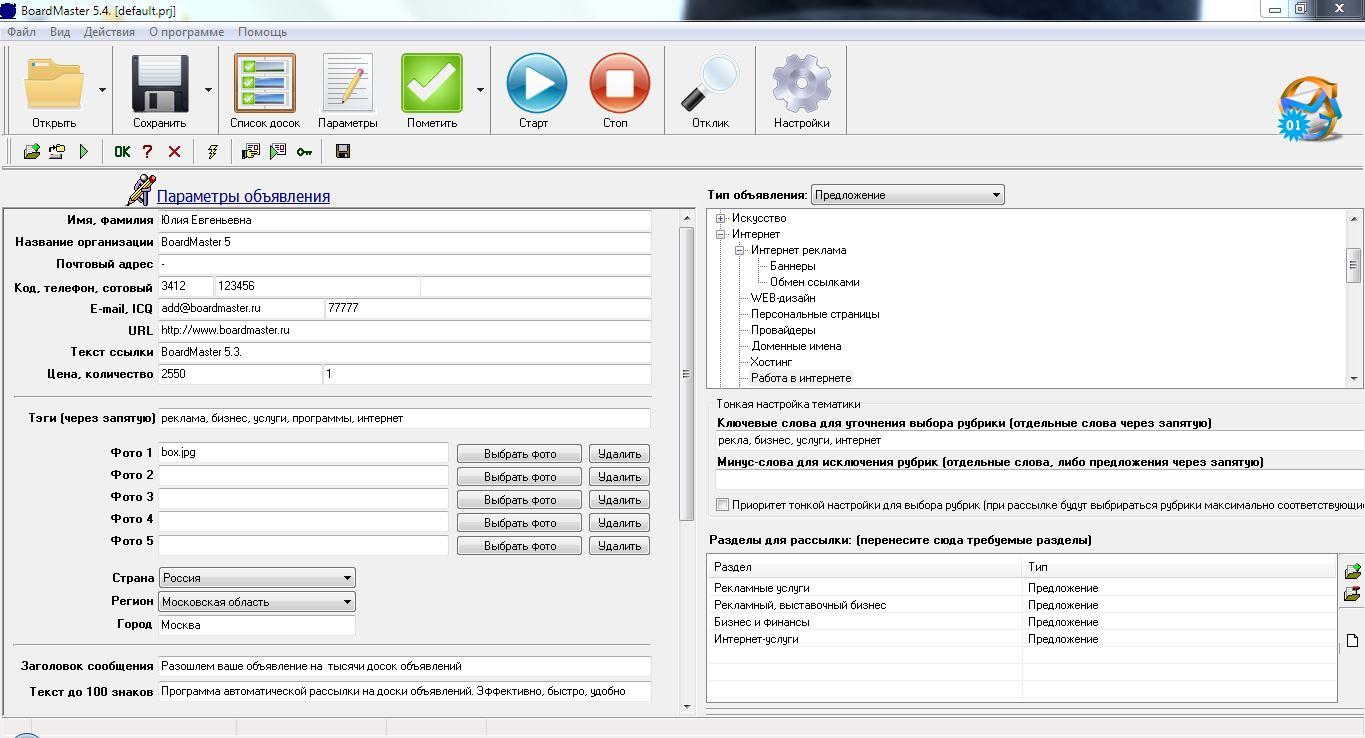Click the green Пометить checkmark icon
1365x738 pixels.
pos(432,85)
